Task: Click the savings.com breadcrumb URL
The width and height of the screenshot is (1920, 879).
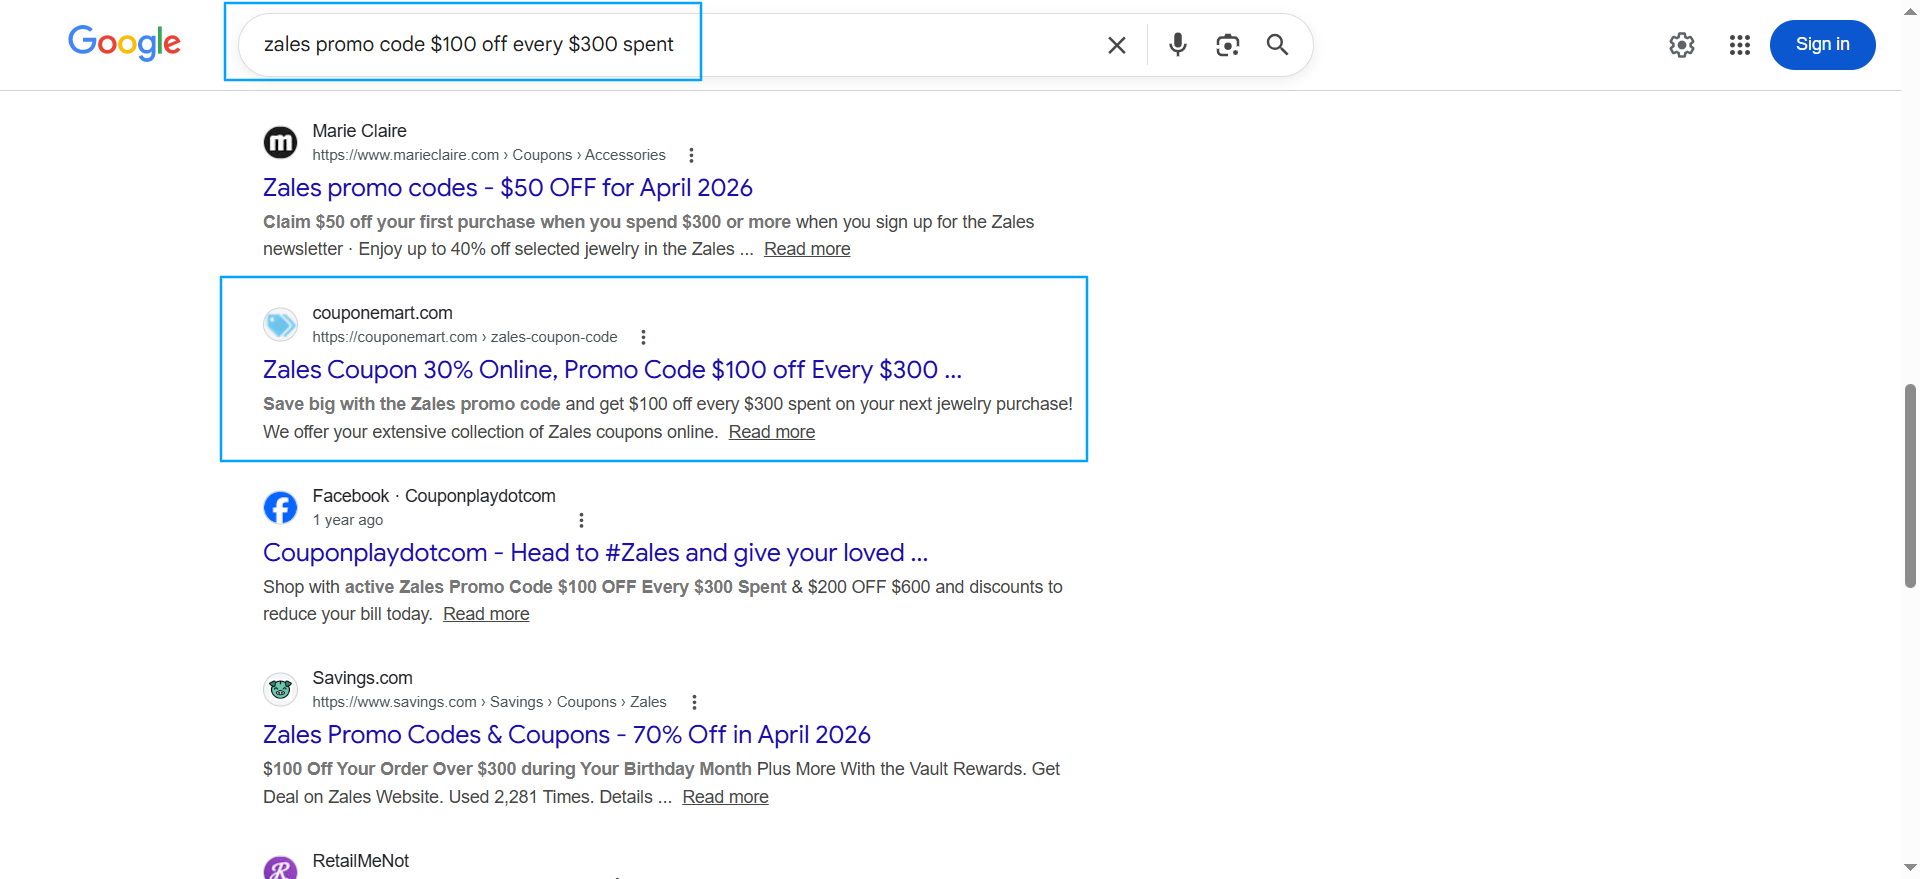Action: pyautogui.click(x=489, y=702)
